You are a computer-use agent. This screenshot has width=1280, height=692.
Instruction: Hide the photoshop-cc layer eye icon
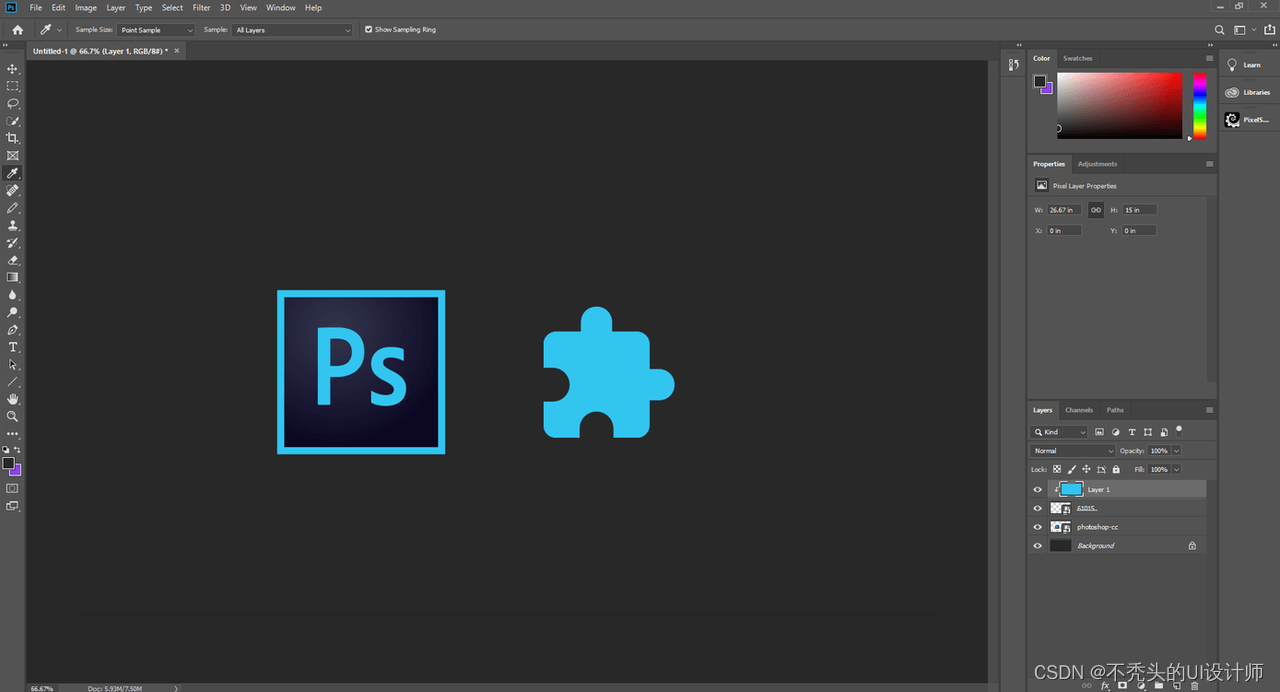[x=1037, y=527]
